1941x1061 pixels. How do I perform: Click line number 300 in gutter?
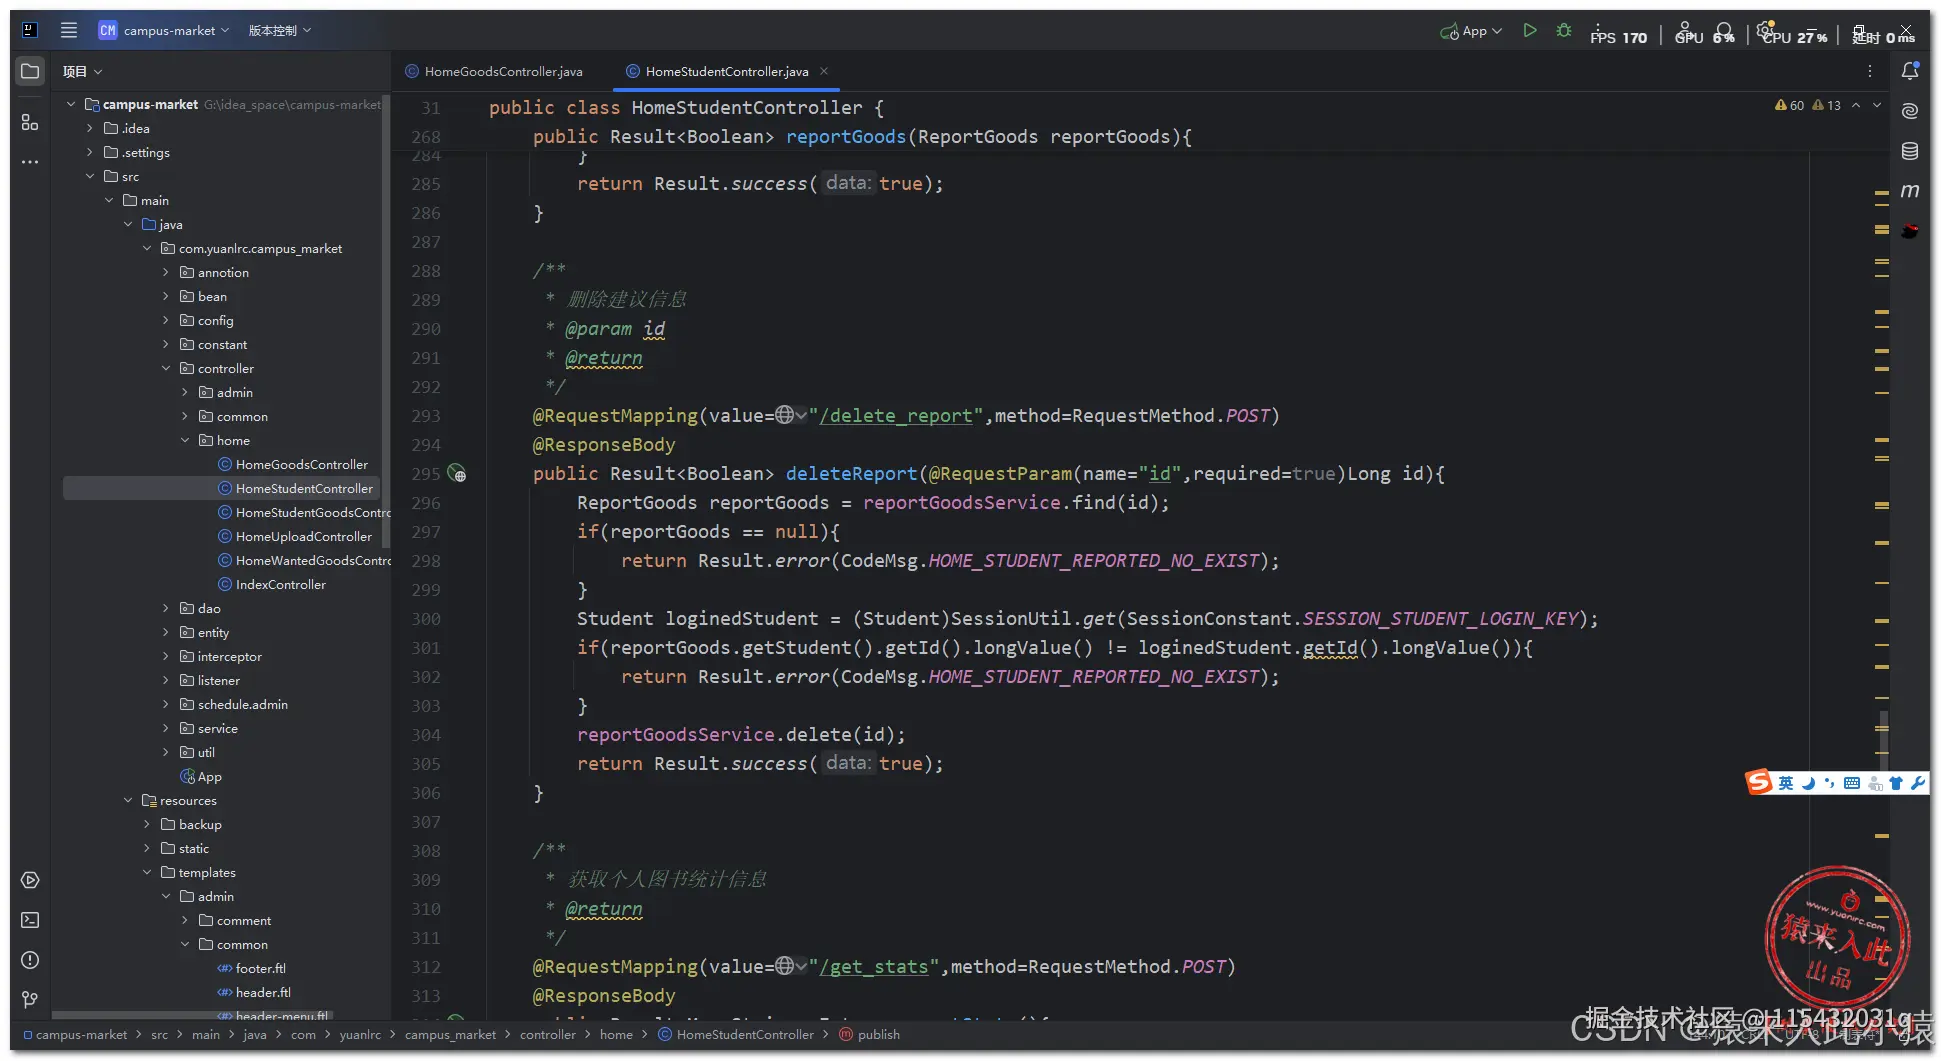pos(426,618)
